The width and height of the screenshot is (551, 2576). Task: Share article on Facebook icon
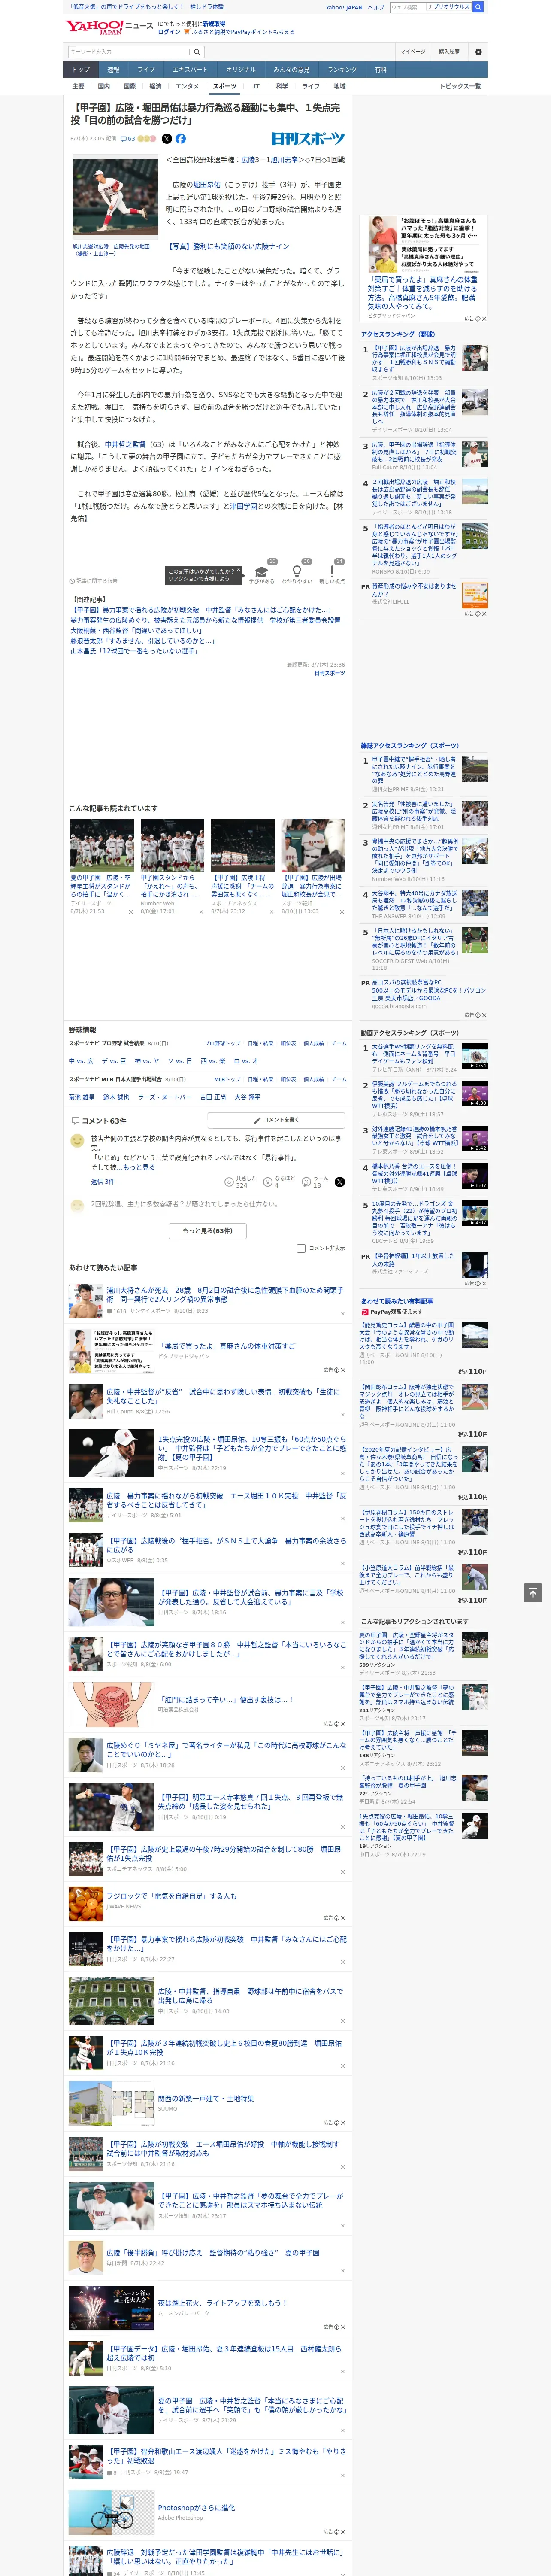[181, 139]
